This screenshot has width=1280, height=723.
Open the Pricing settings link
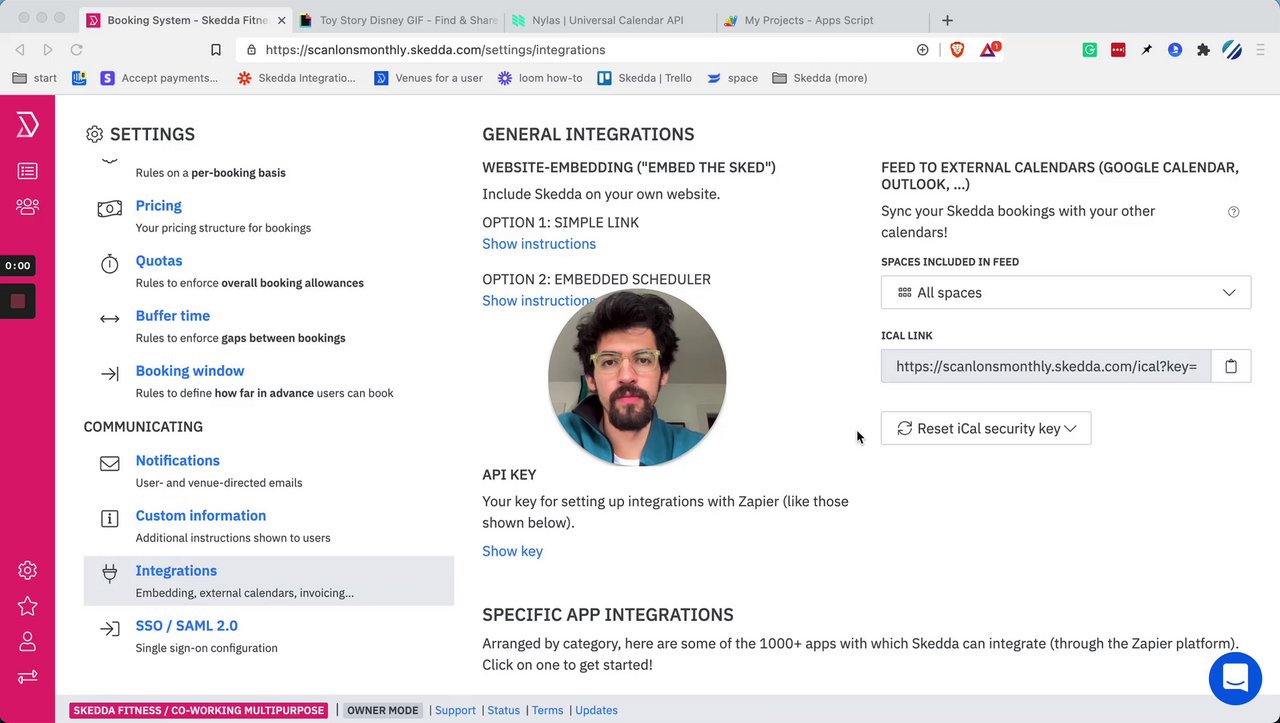pyautogui.click(x=158, y=206)
